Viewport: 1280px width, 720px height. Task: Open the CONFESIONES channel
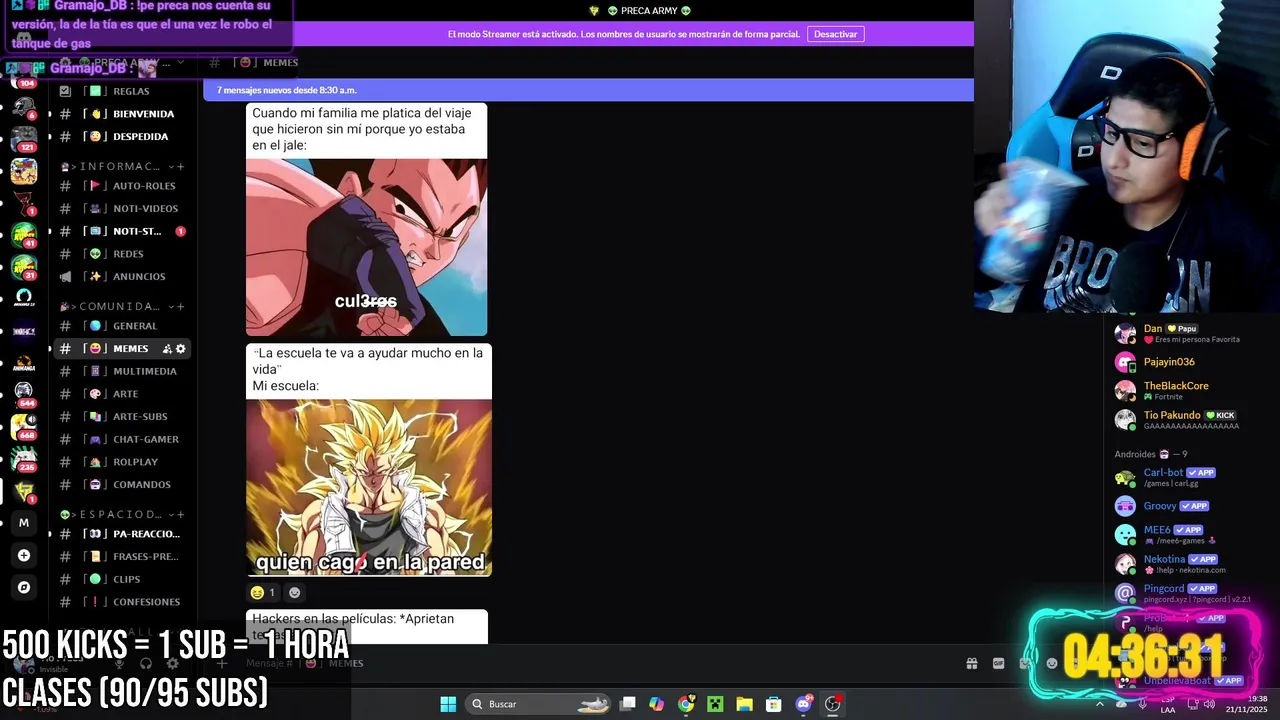(x=122, y=602)
